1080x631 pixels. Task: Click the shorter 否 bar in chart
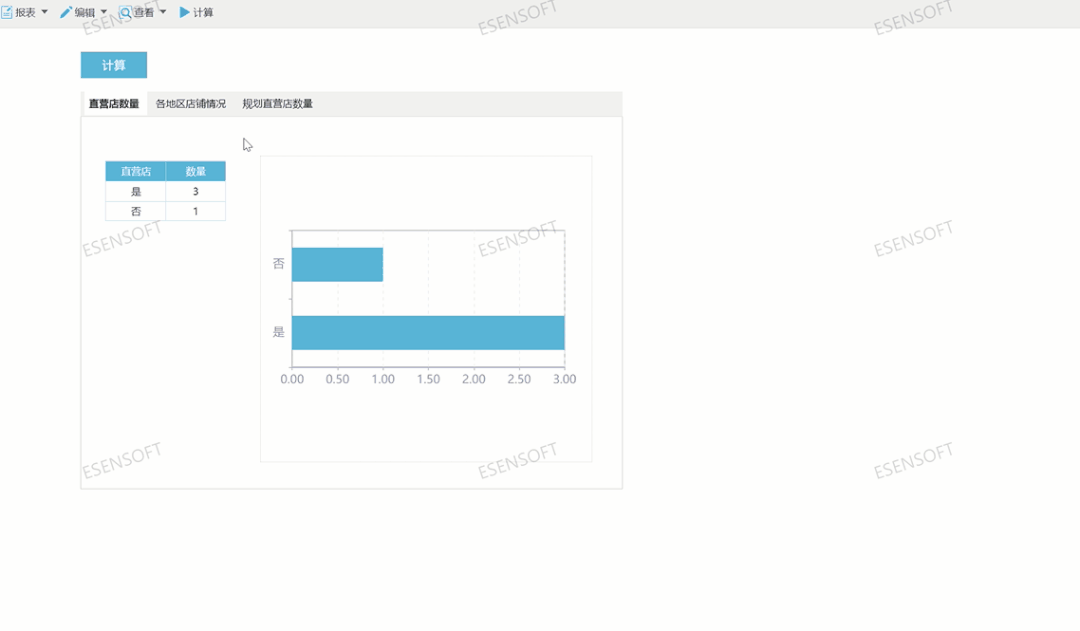coord(337,265)
